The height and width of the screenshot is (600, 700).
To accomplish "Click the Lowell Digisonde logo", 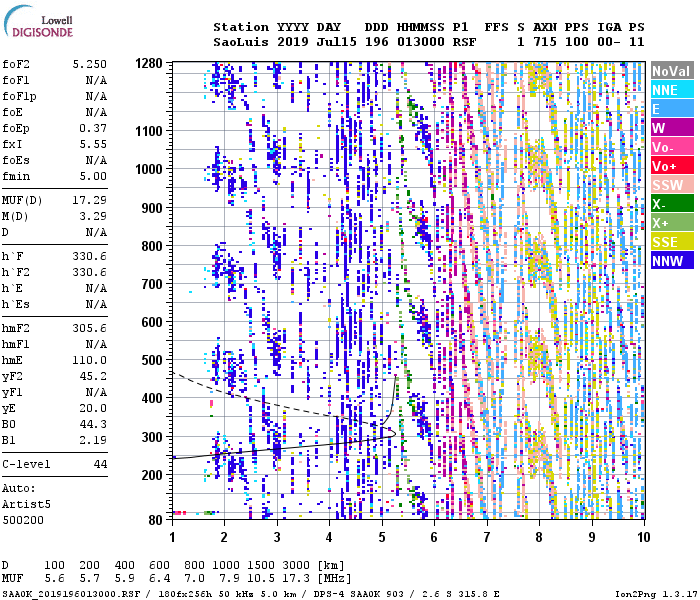I will coord(38,22).
